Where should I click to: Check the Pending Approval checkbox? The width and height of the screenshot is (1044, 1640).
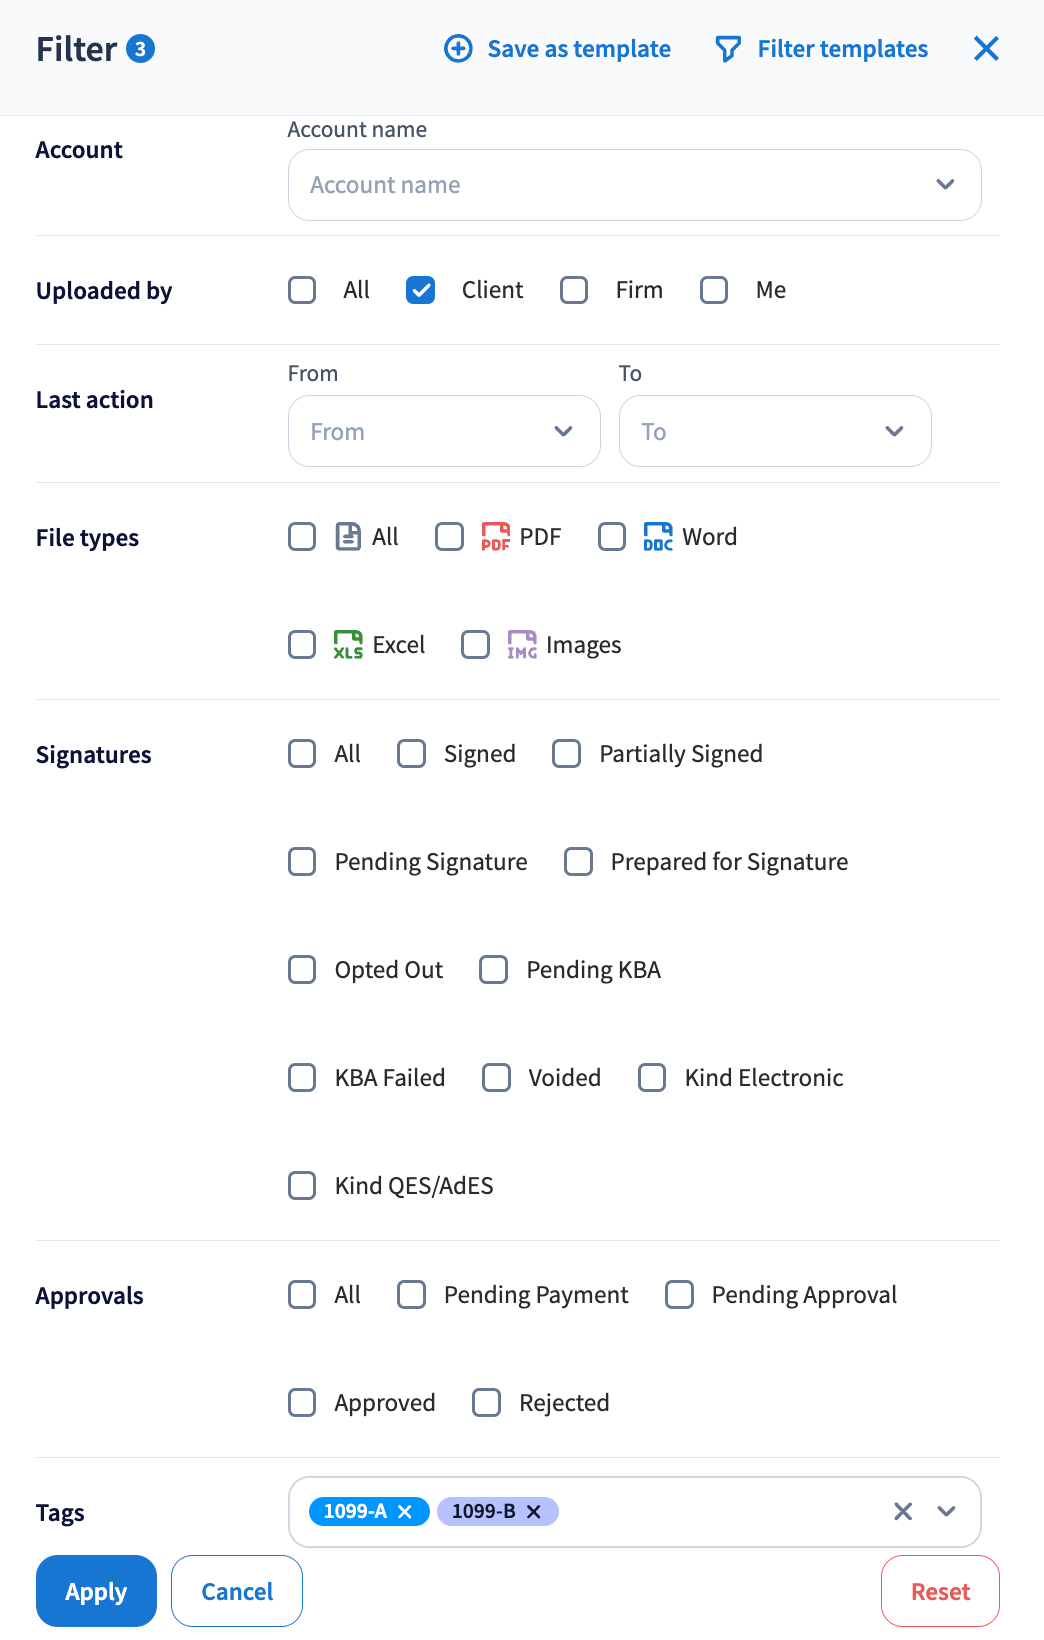click(680, 1295)
